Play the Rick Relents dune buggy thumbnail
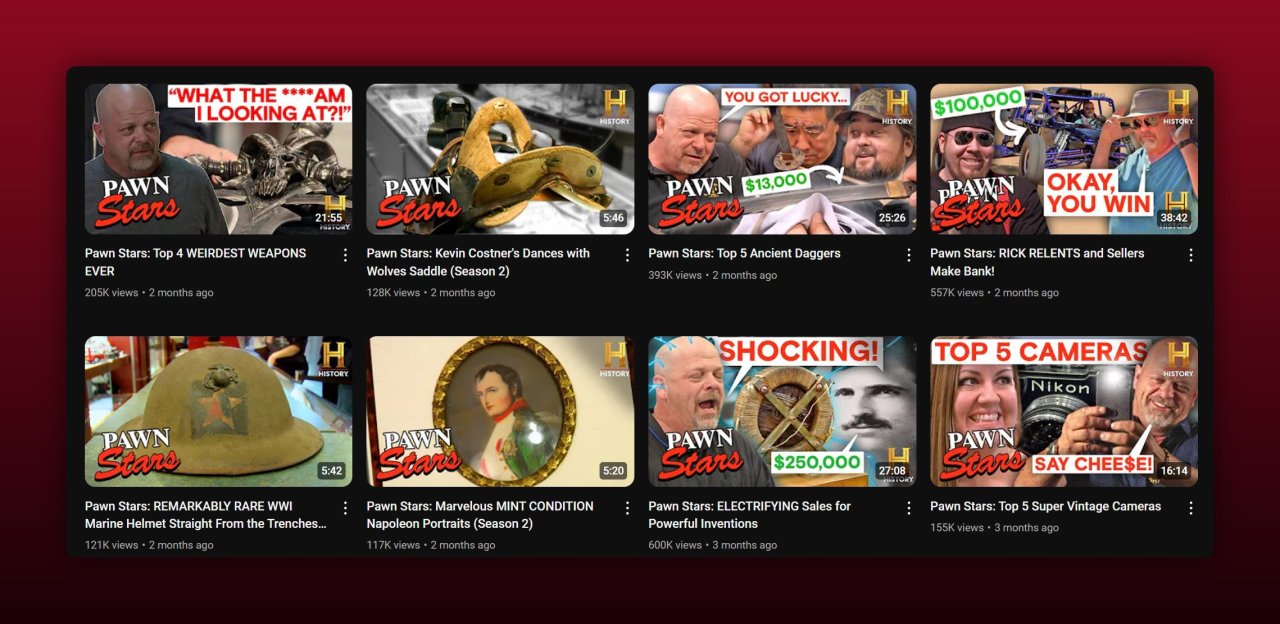The image size is (1280, 624). tap(1064, 159)
